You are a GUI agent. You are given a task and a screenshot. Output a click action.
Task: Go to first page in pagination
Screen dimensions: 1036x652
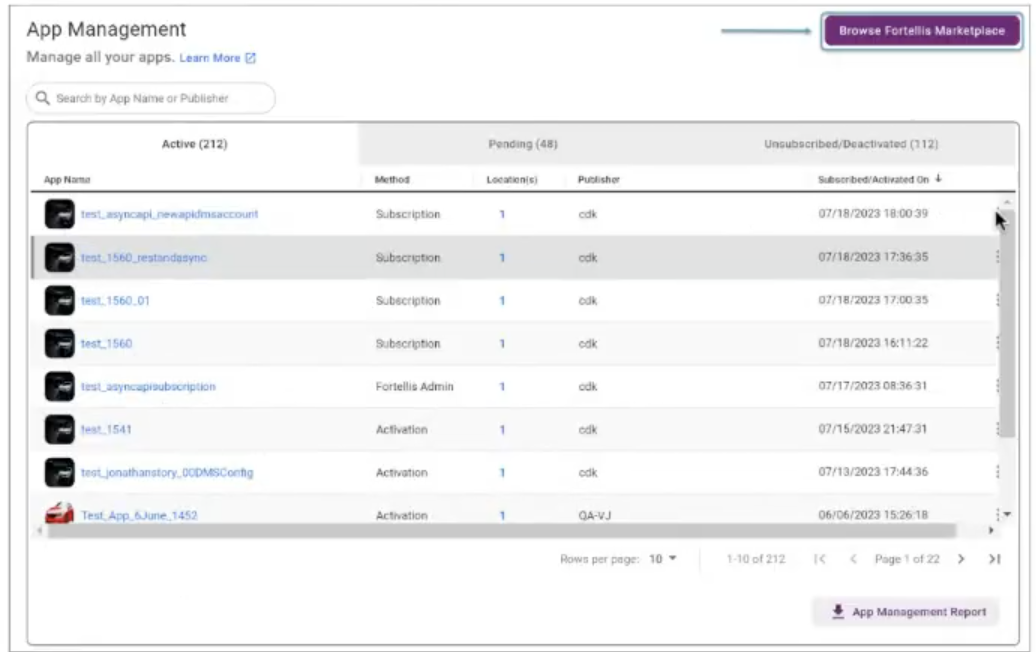pos(820,559)
